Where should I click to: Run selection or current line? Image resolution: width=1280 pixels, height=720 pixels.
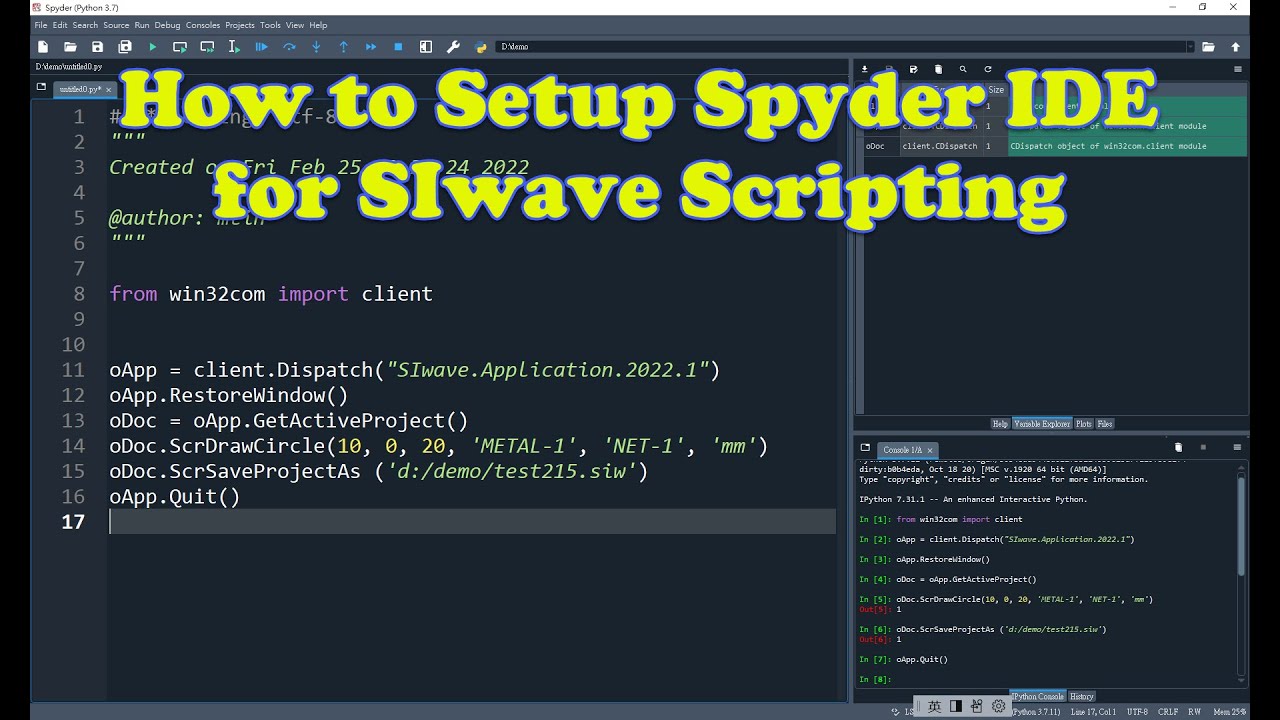coord(234,47)
